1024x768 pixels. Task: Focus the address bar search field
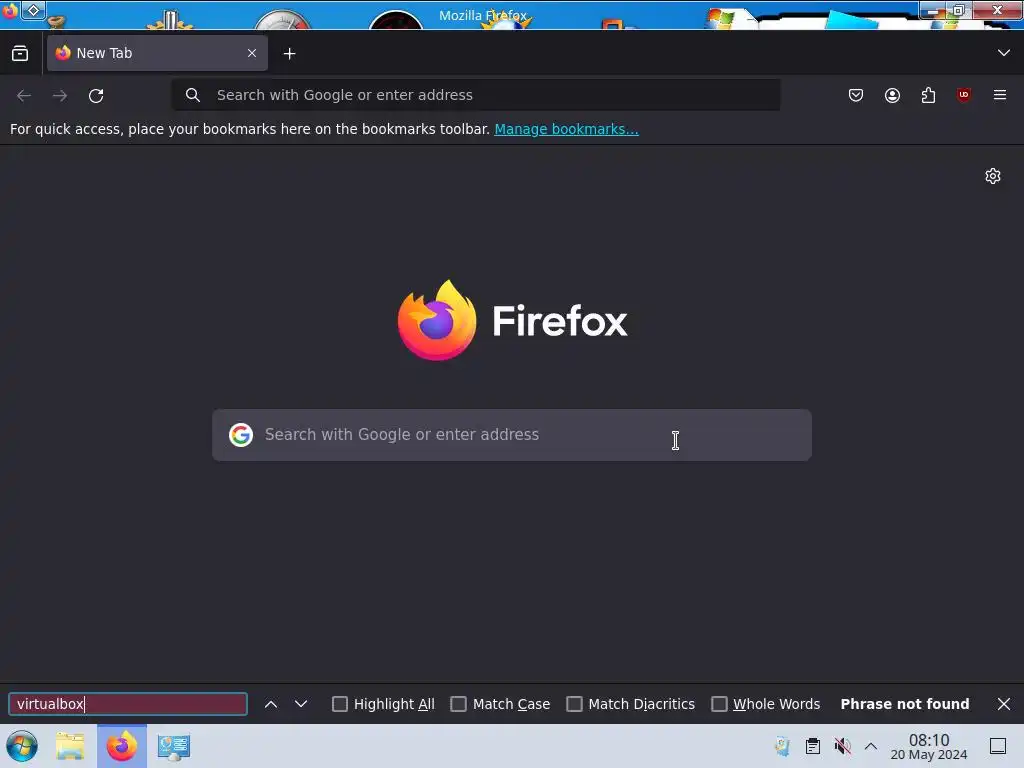click(x=476, y=95)
